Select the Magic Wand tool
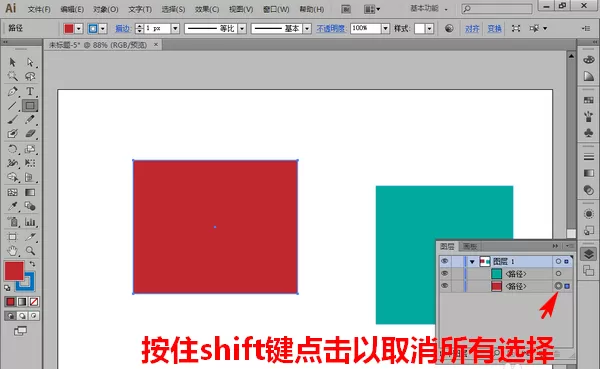This screenshot has width=600, height=369. [x=12, y=76]
